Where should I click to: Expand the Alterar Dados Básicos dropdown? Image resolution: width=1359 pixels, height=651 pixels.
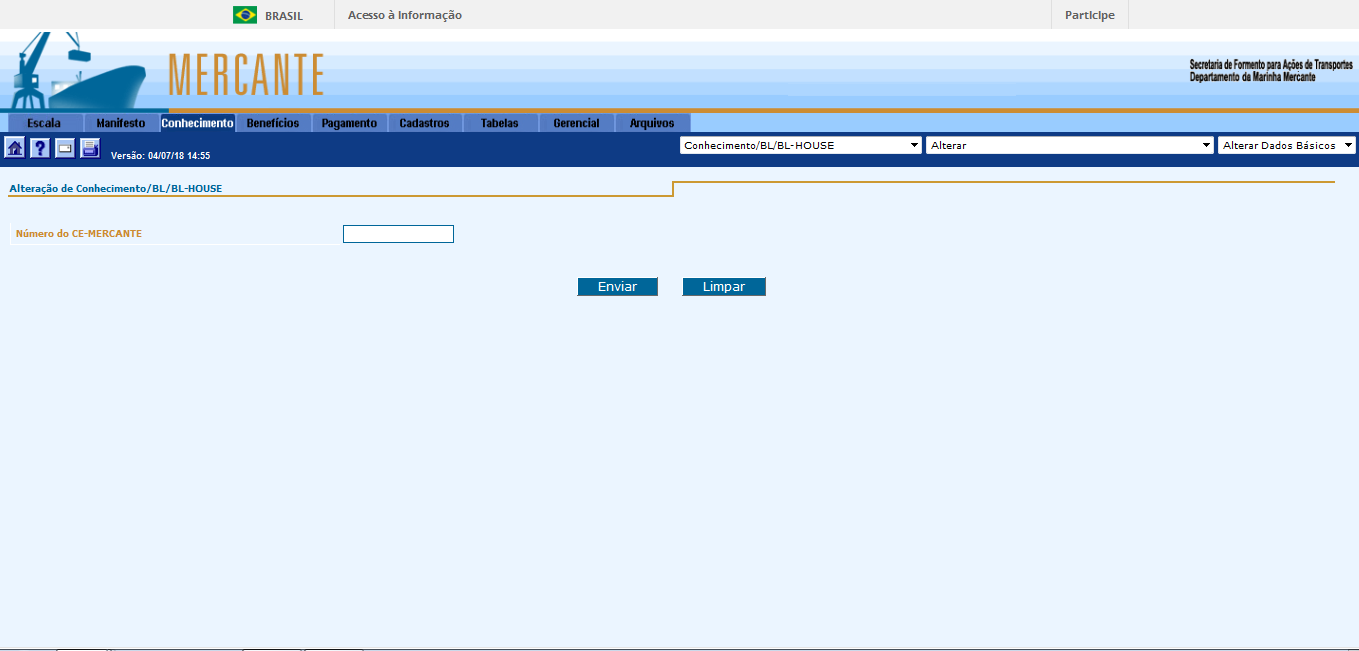1287,145
